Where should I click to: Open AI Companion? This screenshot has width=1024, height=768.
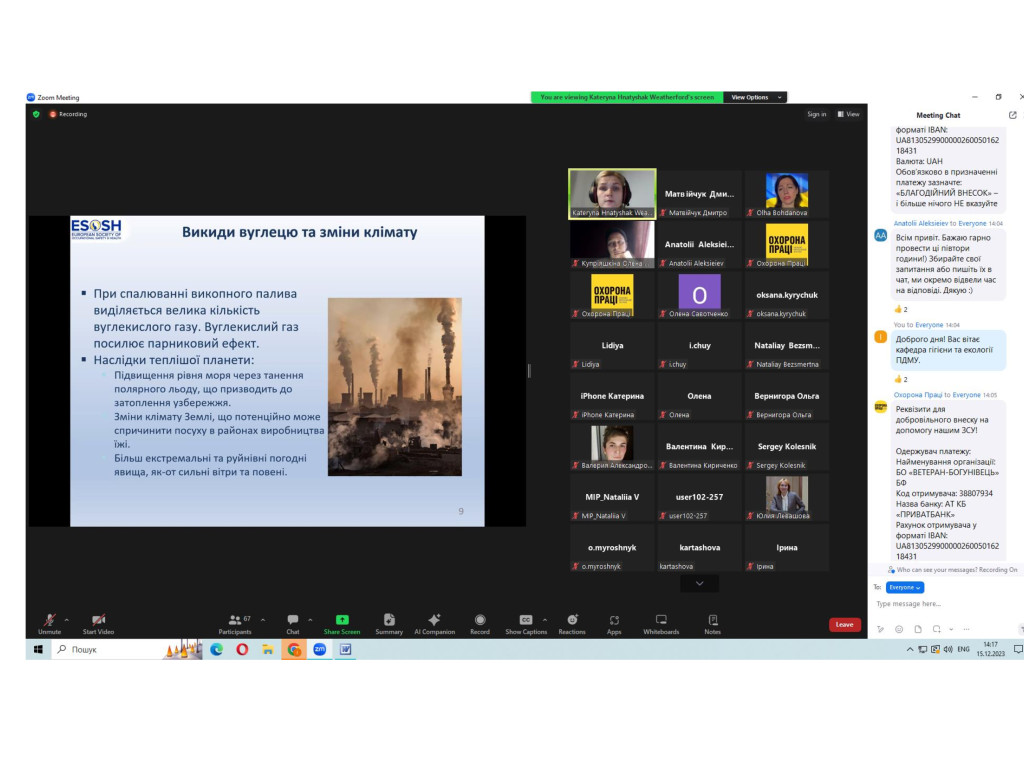[434, 624]
